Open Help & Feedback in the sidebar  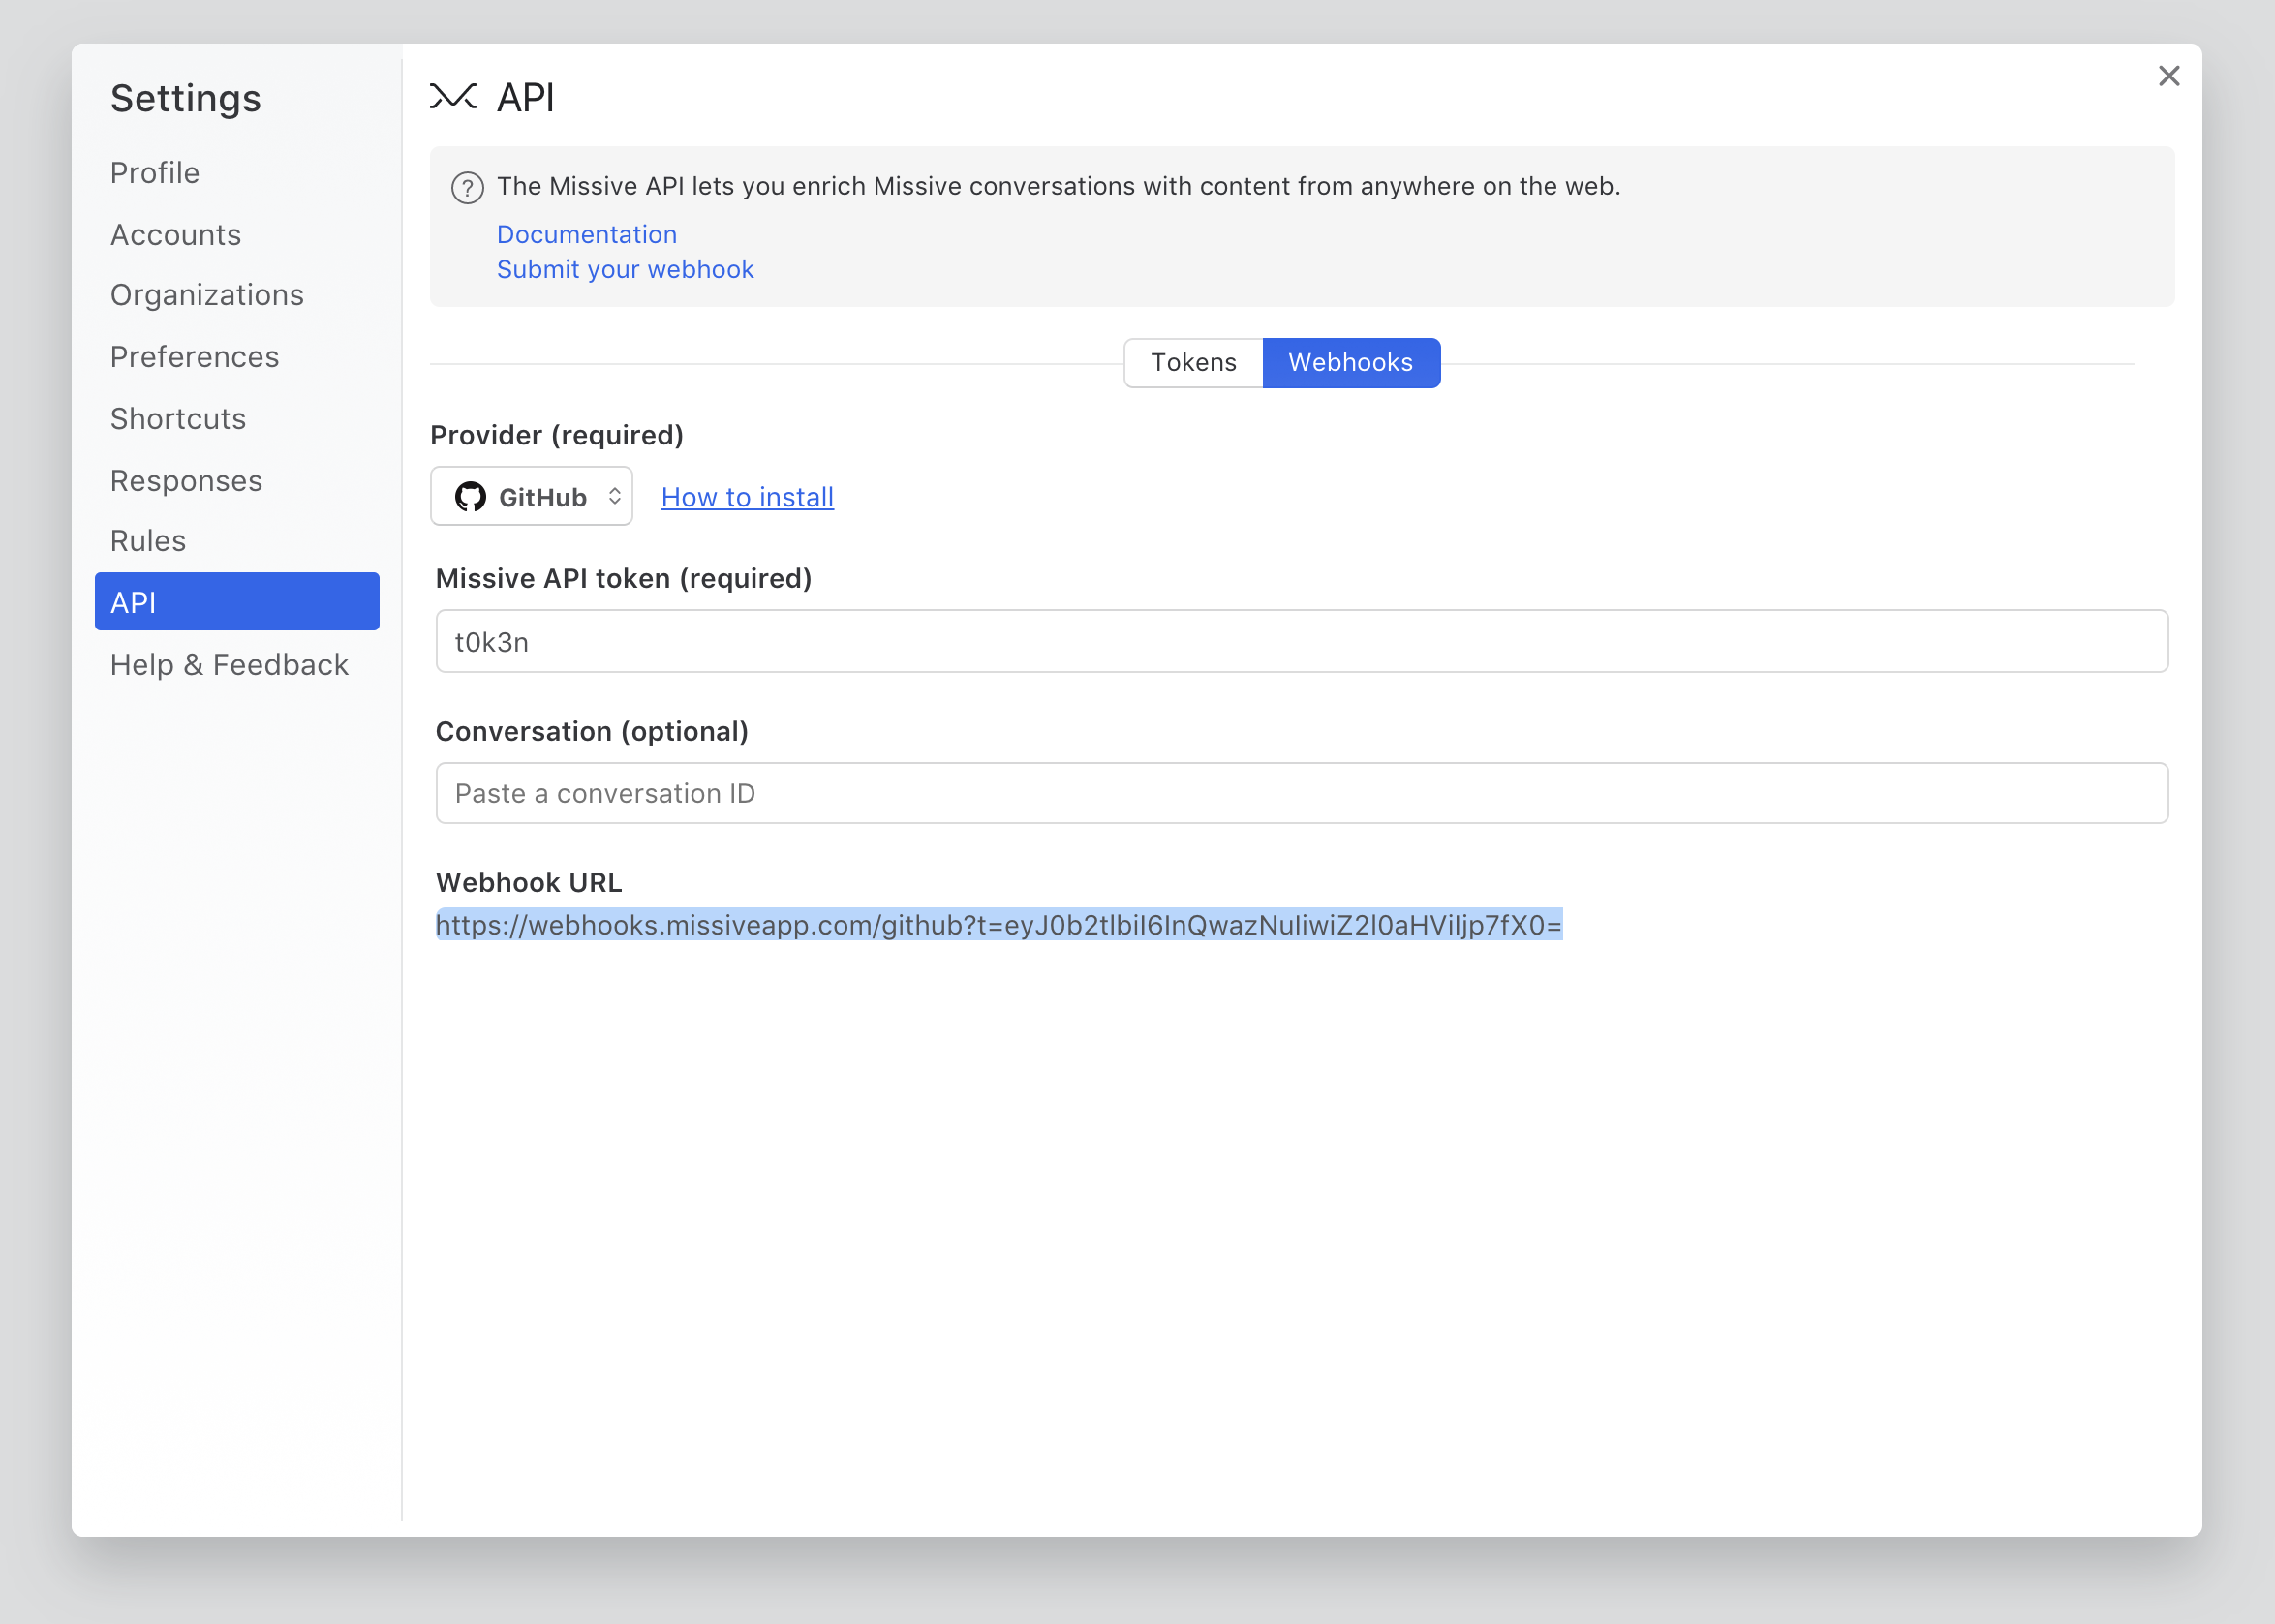tap(229, 665)
